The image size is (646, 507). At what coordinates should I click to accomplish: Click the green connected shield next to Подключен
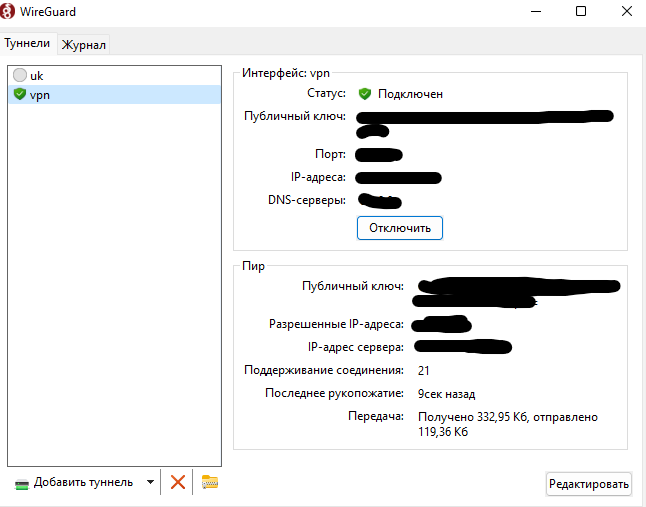click(365, 94)
